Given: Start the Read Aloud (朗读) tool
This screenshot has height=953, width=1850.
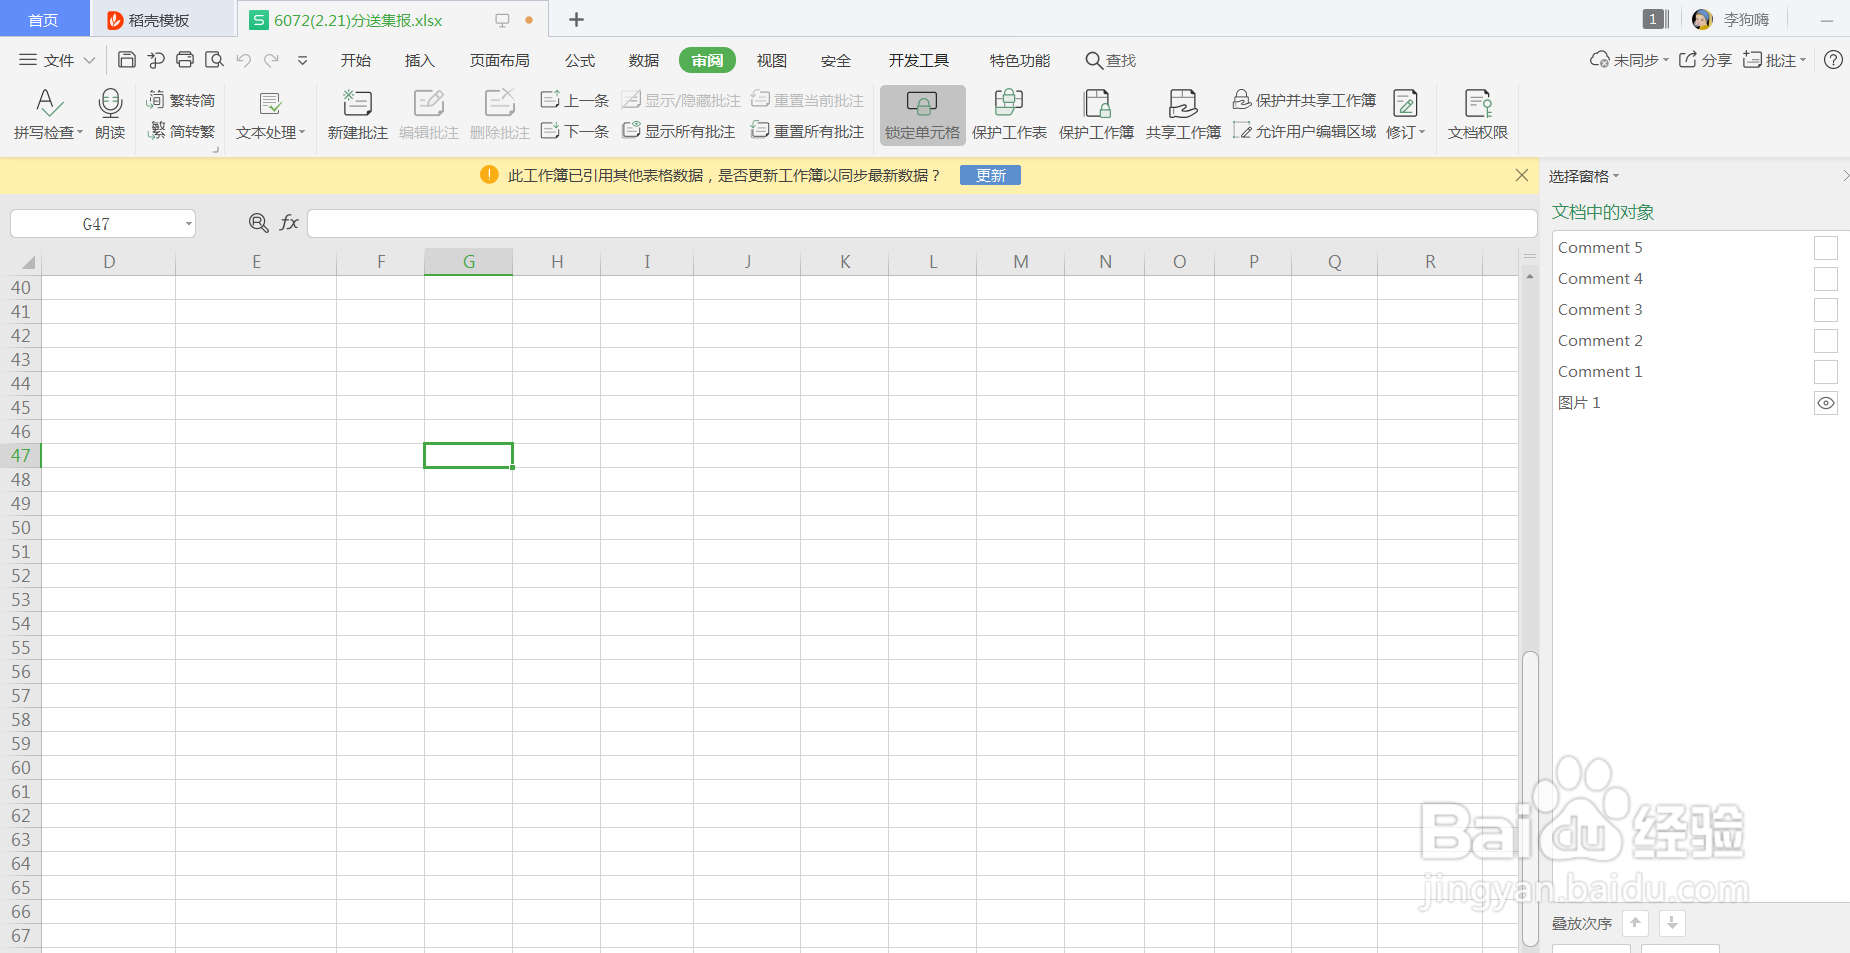Looking at the screenshot, I should (x=110, y=114).
